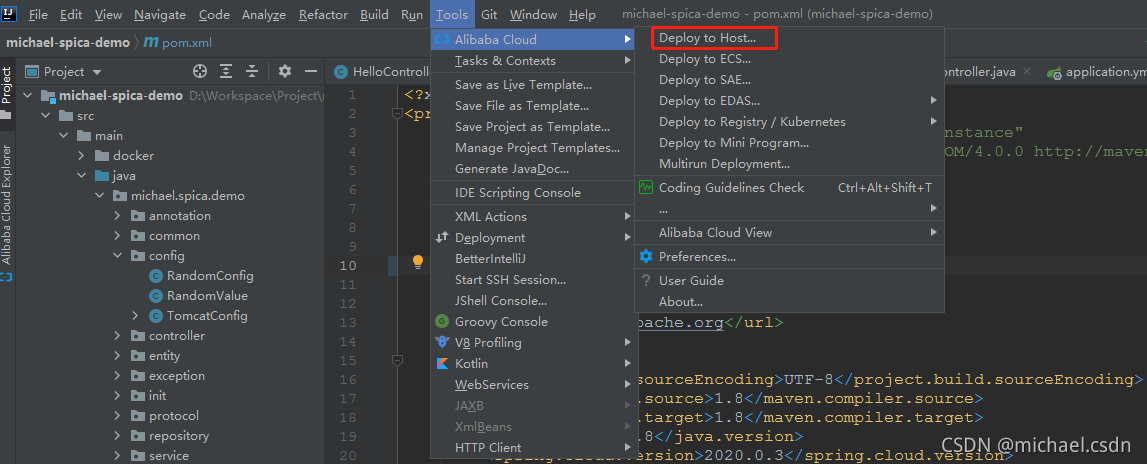The image size is (1147, 464).
Task: Click line number 10 in the gutter
Action: tap(348, 265)
